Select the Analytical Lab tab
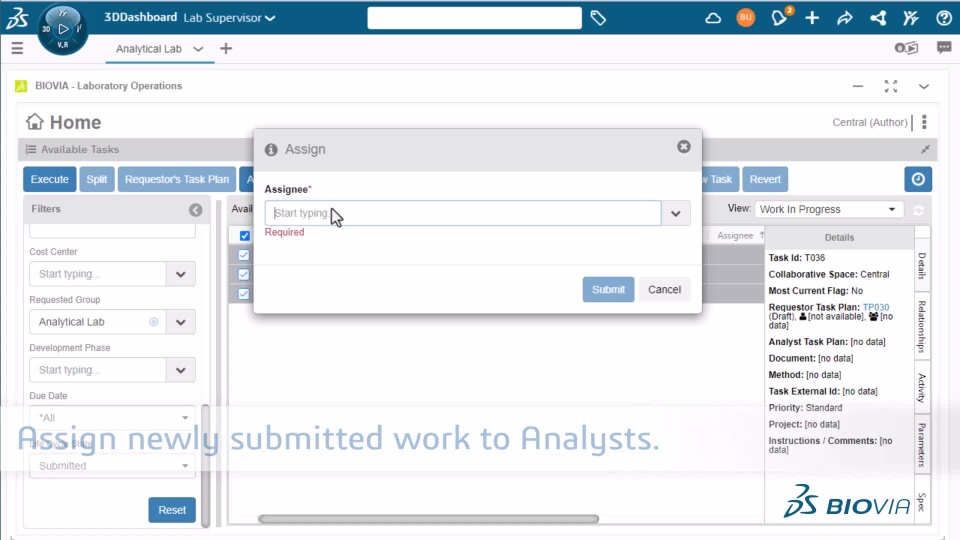The height and width of the screenshot is (540, 960). (149, 49)
